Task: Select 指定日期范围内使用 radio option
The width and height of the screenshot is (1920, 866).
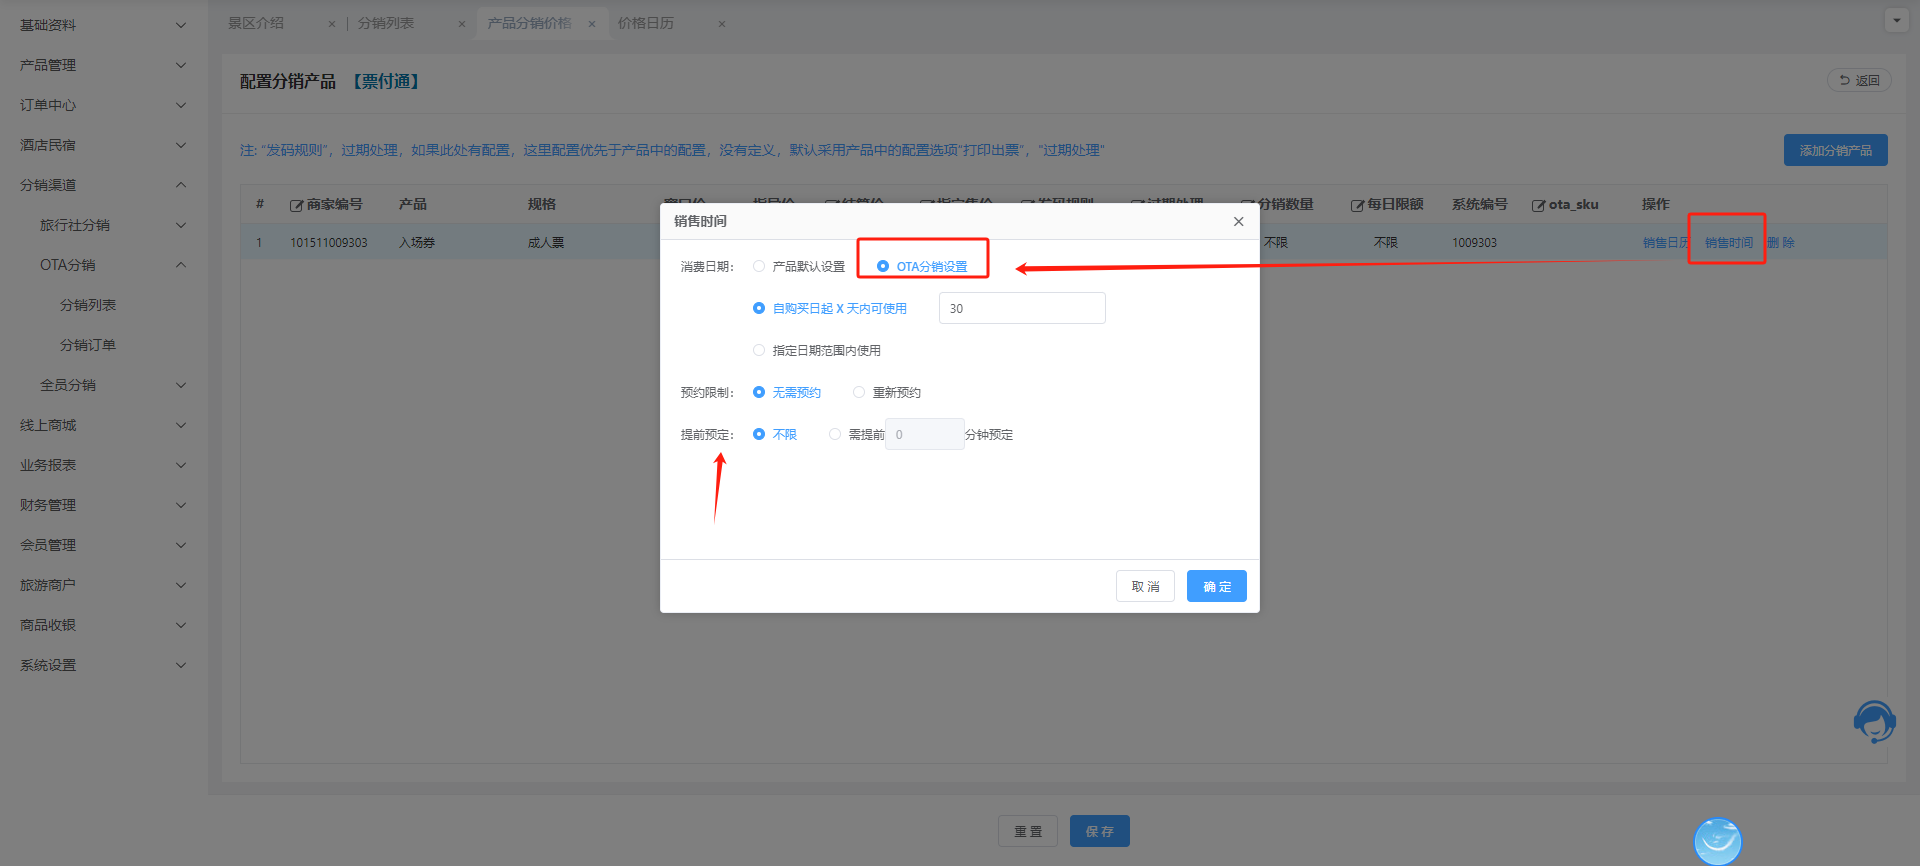Action: [x=759, y=351]
